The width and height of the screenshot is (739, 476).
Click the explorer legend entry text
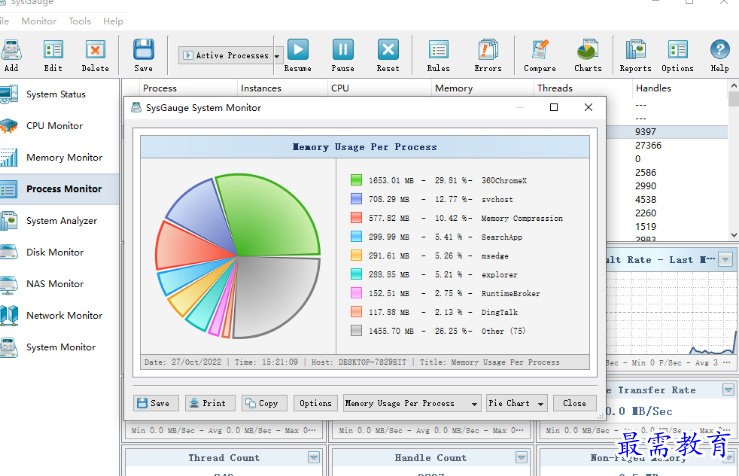(x=499, y=275)
